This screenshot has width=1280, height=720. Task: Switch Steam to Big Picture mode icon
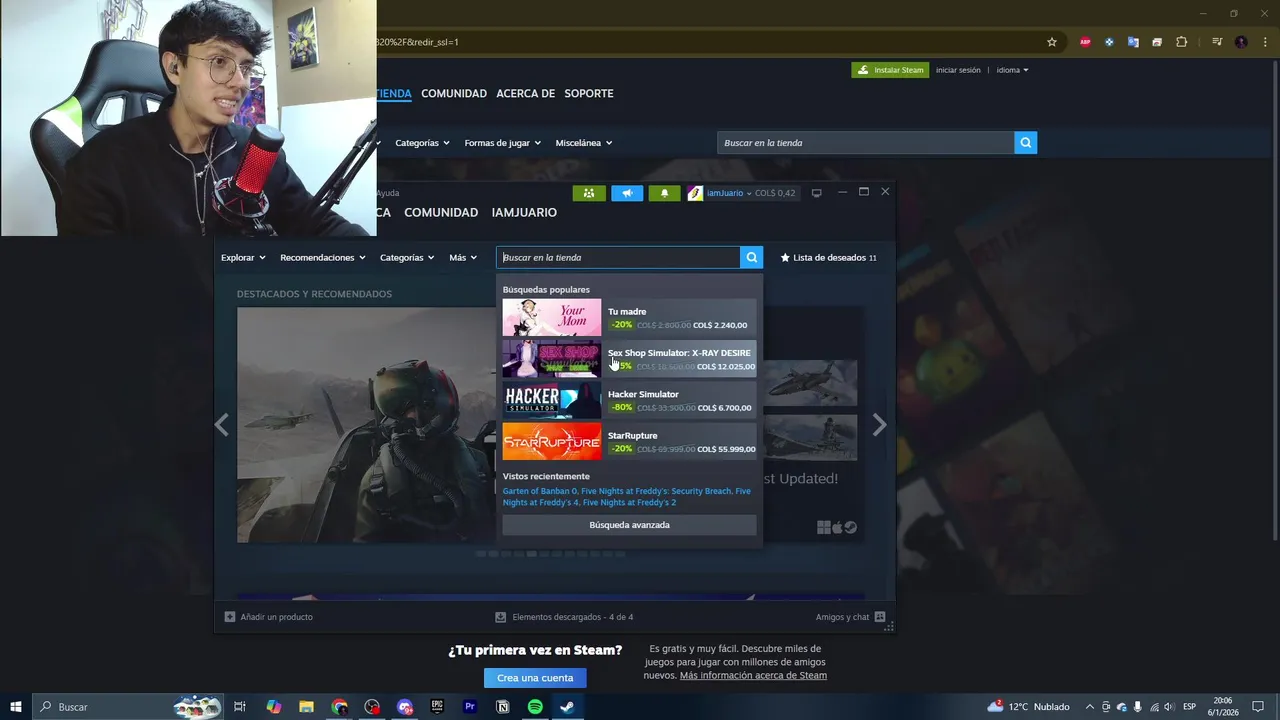point(816,193)
